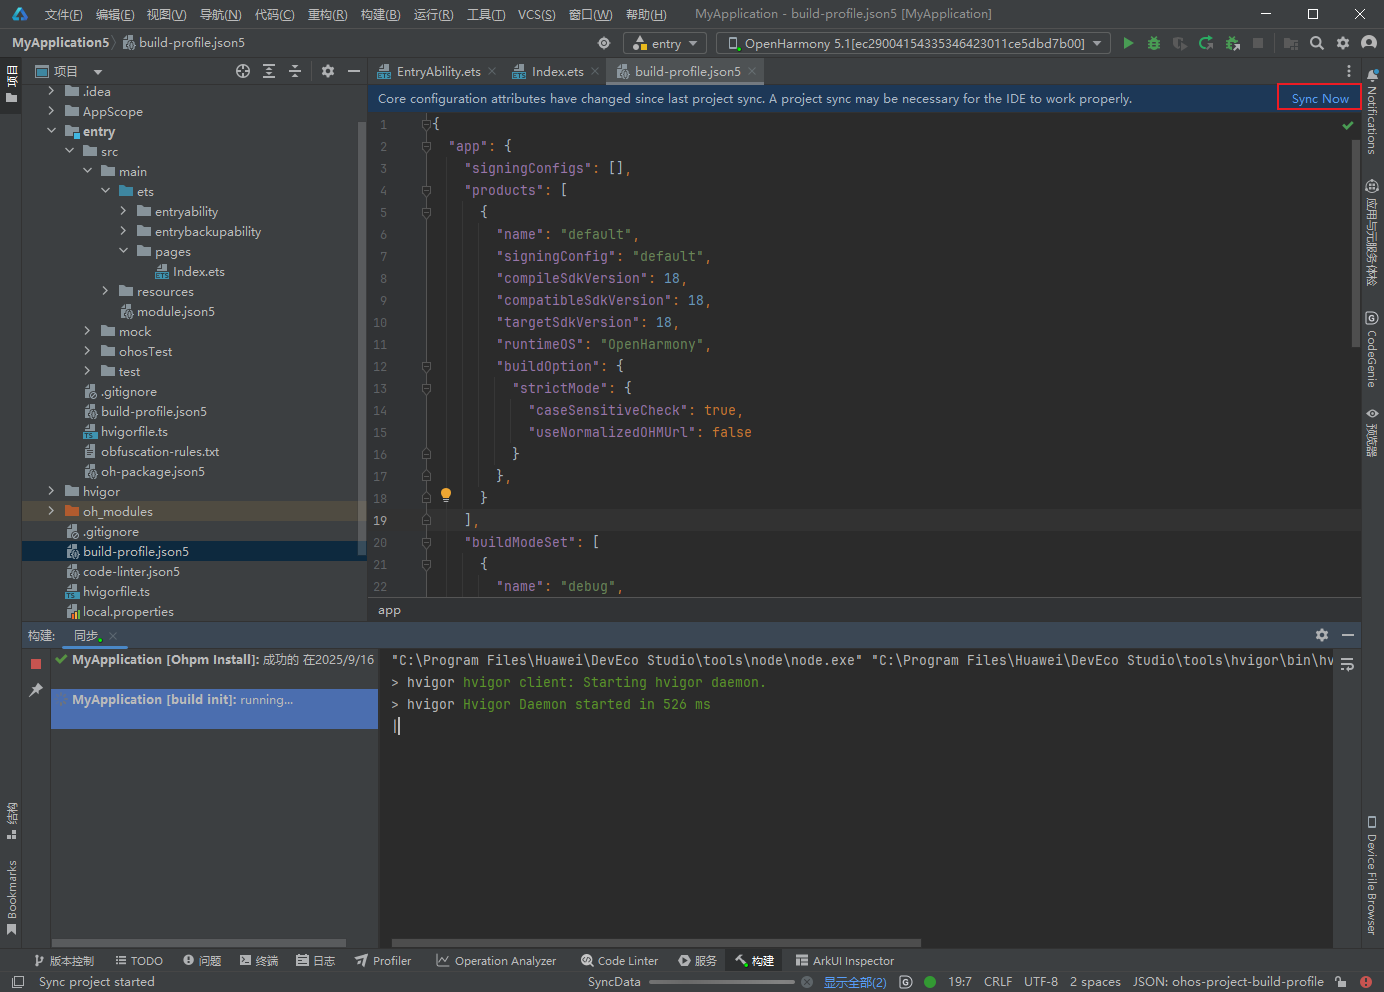
Task: Change UTF-8 file encoding in status bar
Action: pyautogui.click(x=1040, y=982)
